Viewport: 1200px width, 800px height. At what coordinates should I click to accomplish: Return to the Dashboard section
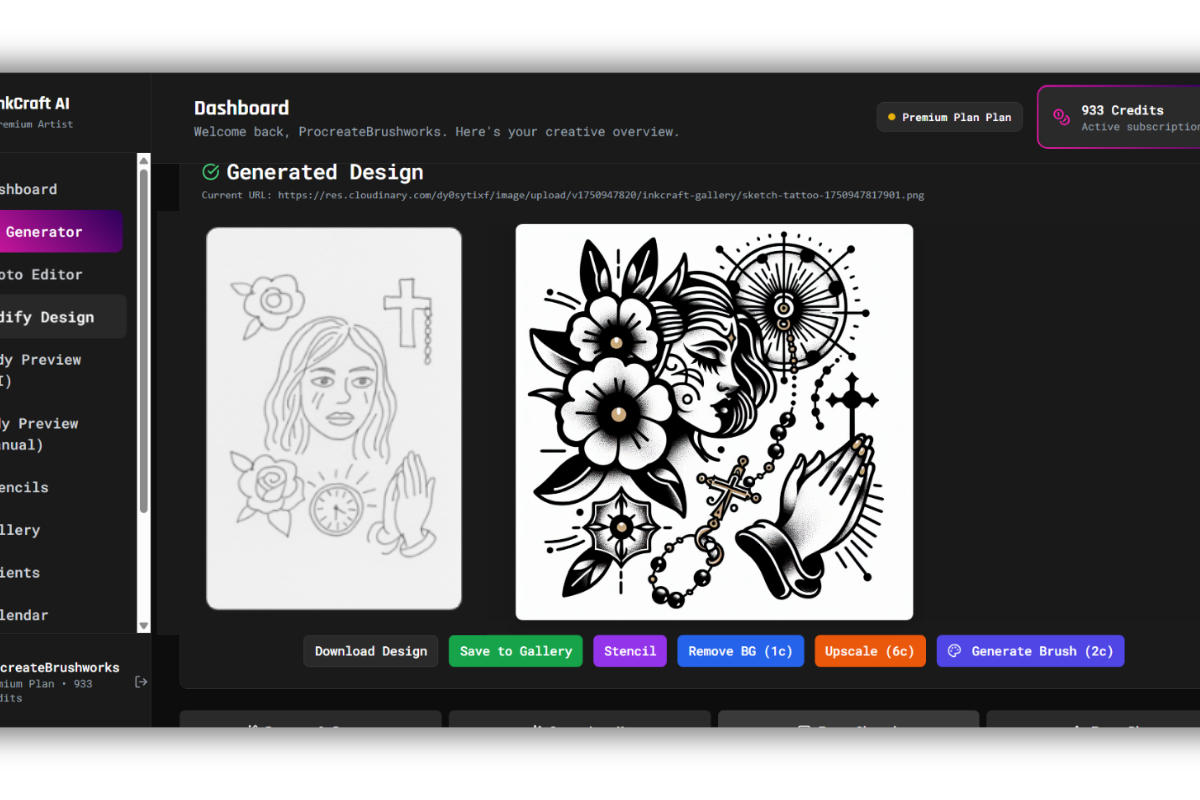[x=29, y=189]
